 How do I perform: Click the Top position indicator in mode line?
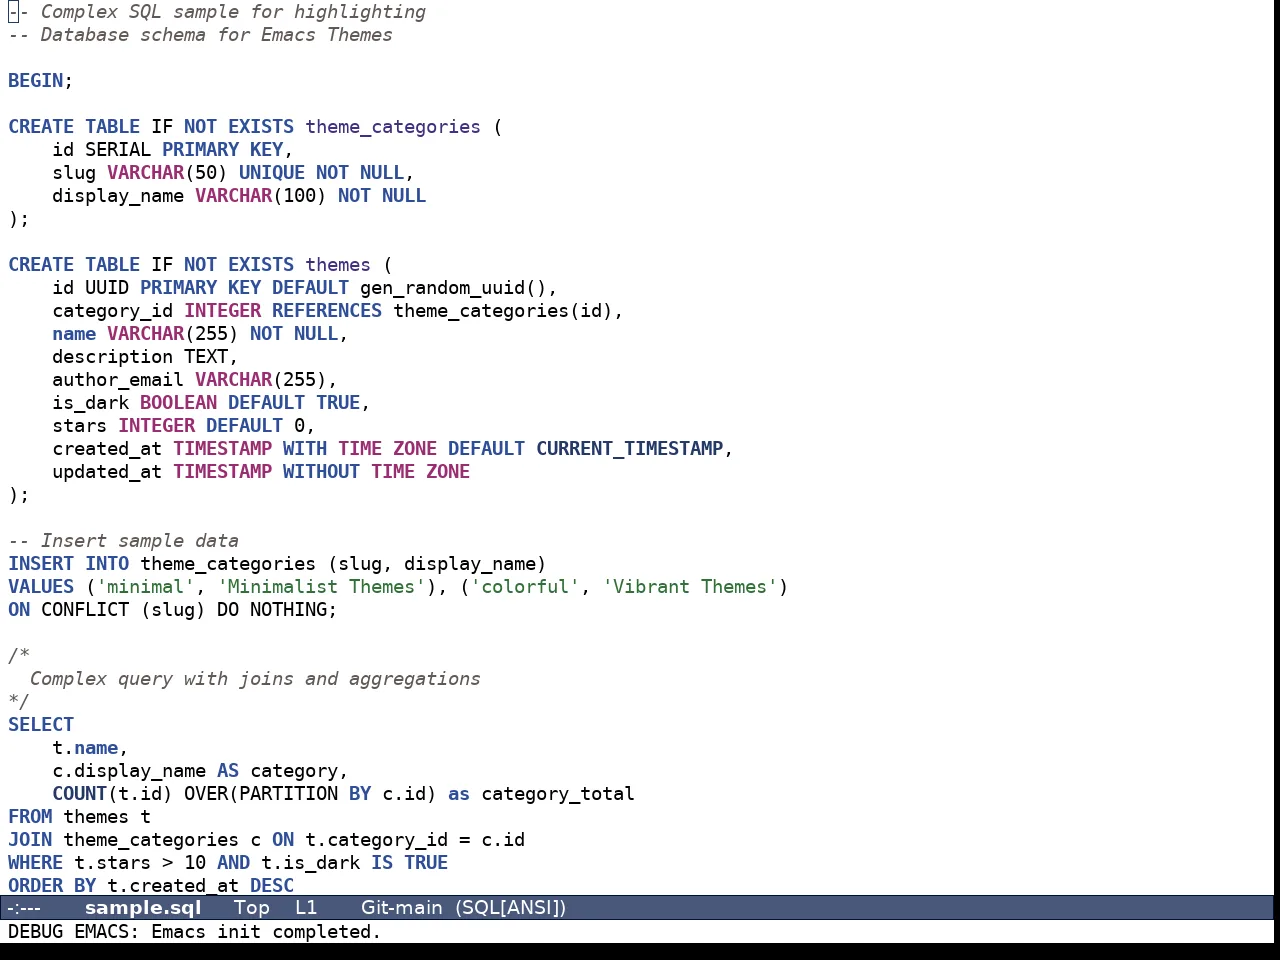(x=252, y=908)
